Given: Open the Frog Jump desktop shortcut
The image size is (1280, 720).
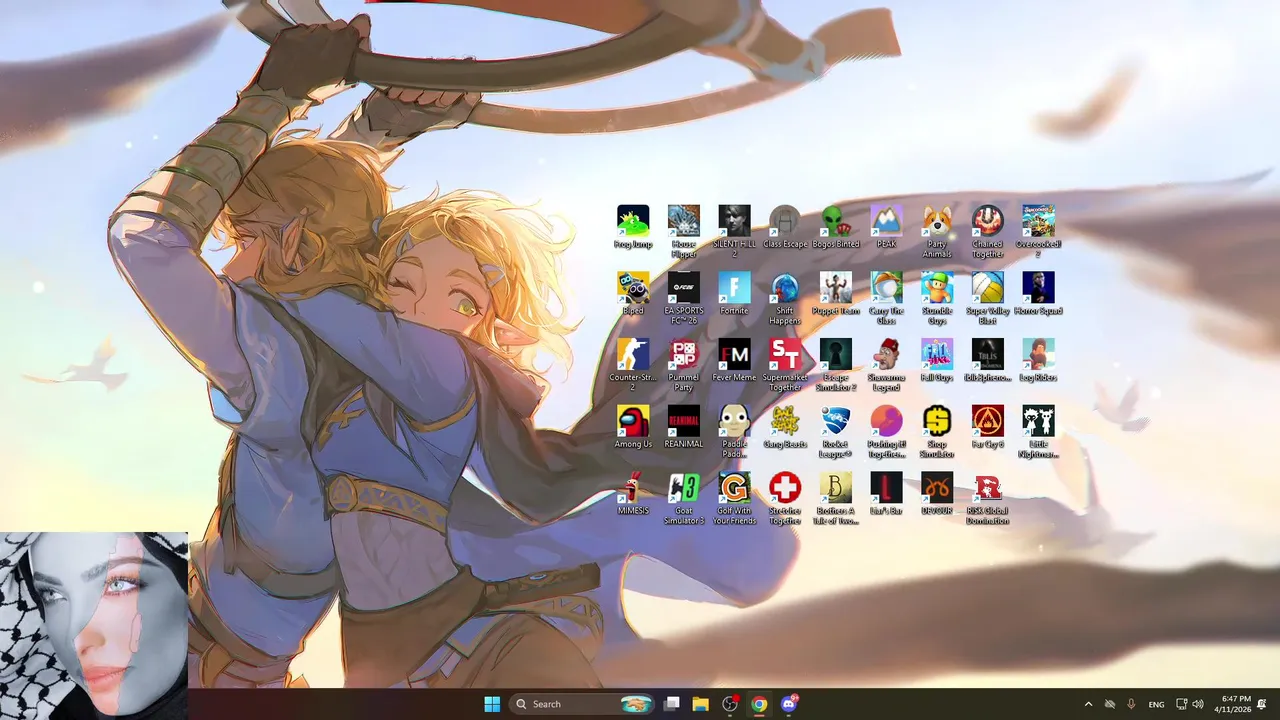Looking at the screenshot, I should [x=633, y=228].
